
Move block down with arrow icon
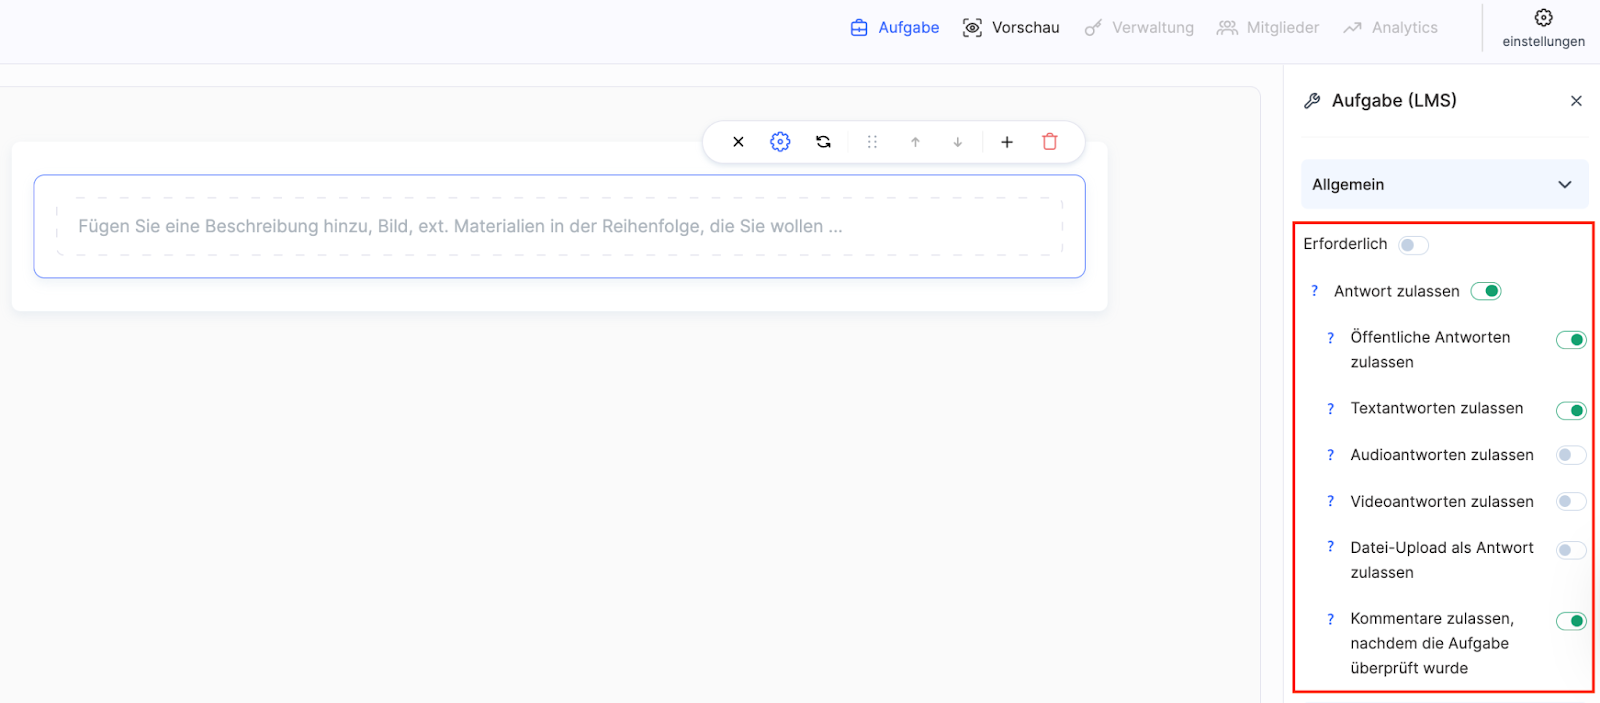coord(958,142)
